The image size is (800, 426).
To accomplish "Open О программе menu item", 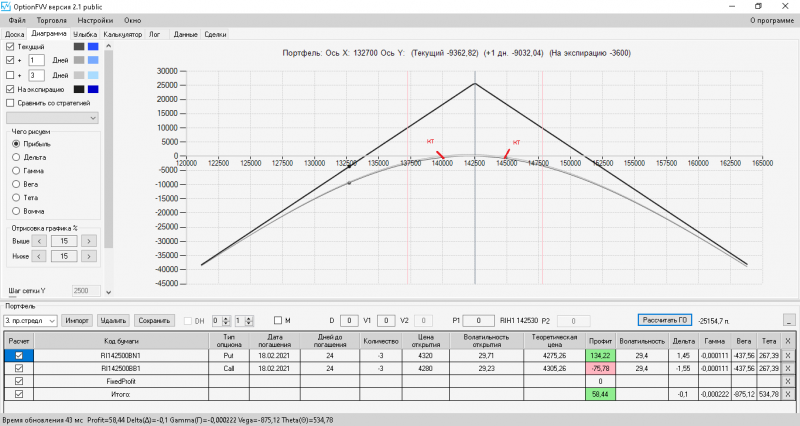I will 771,20.
